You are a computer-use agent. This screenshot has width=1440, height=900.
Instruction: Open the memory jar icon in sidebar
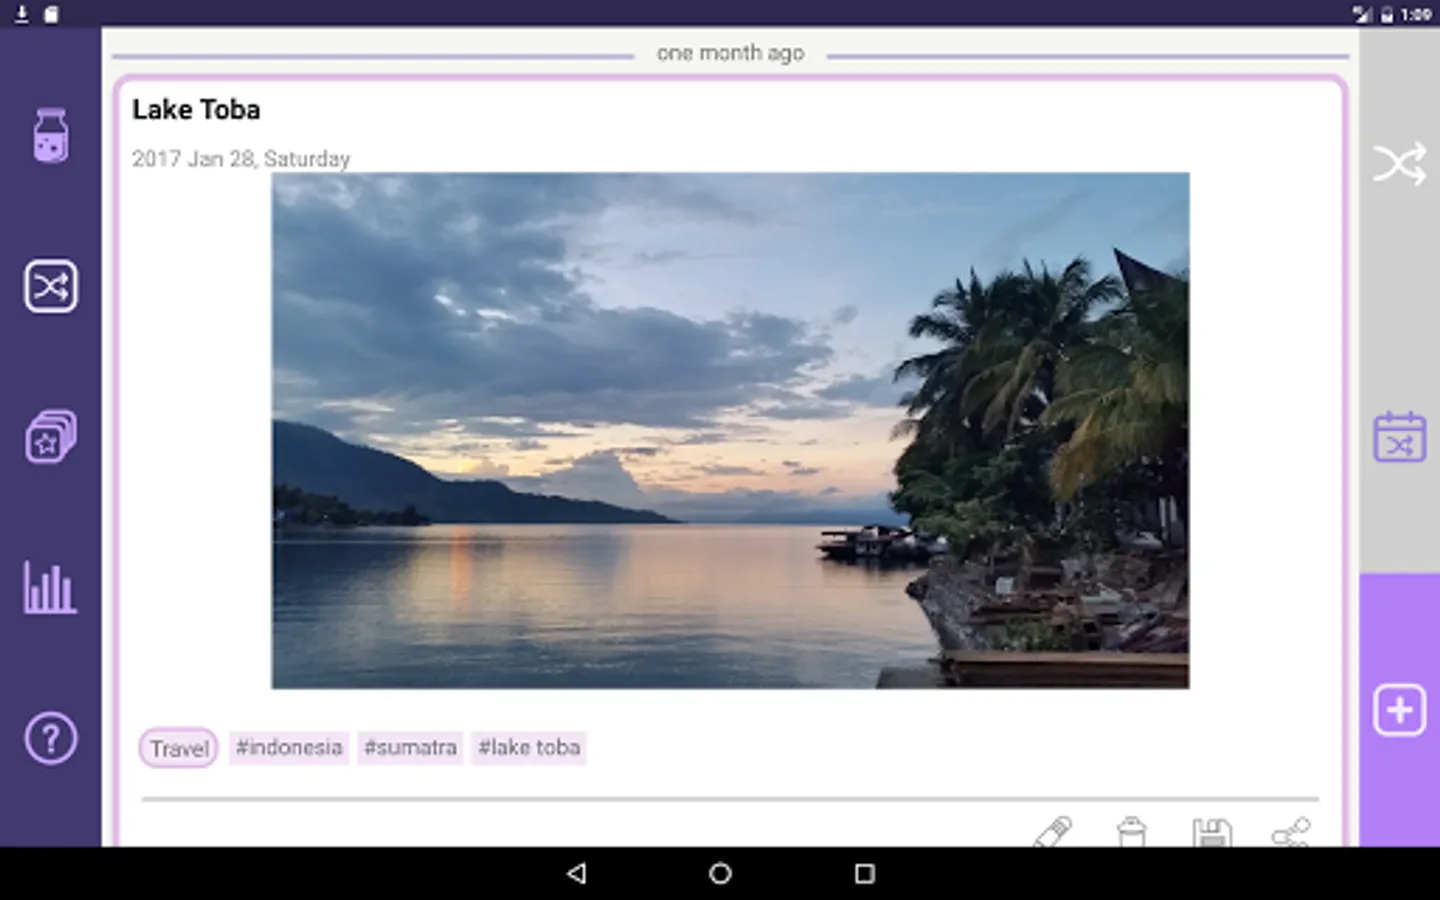click(x=50, y=135)
